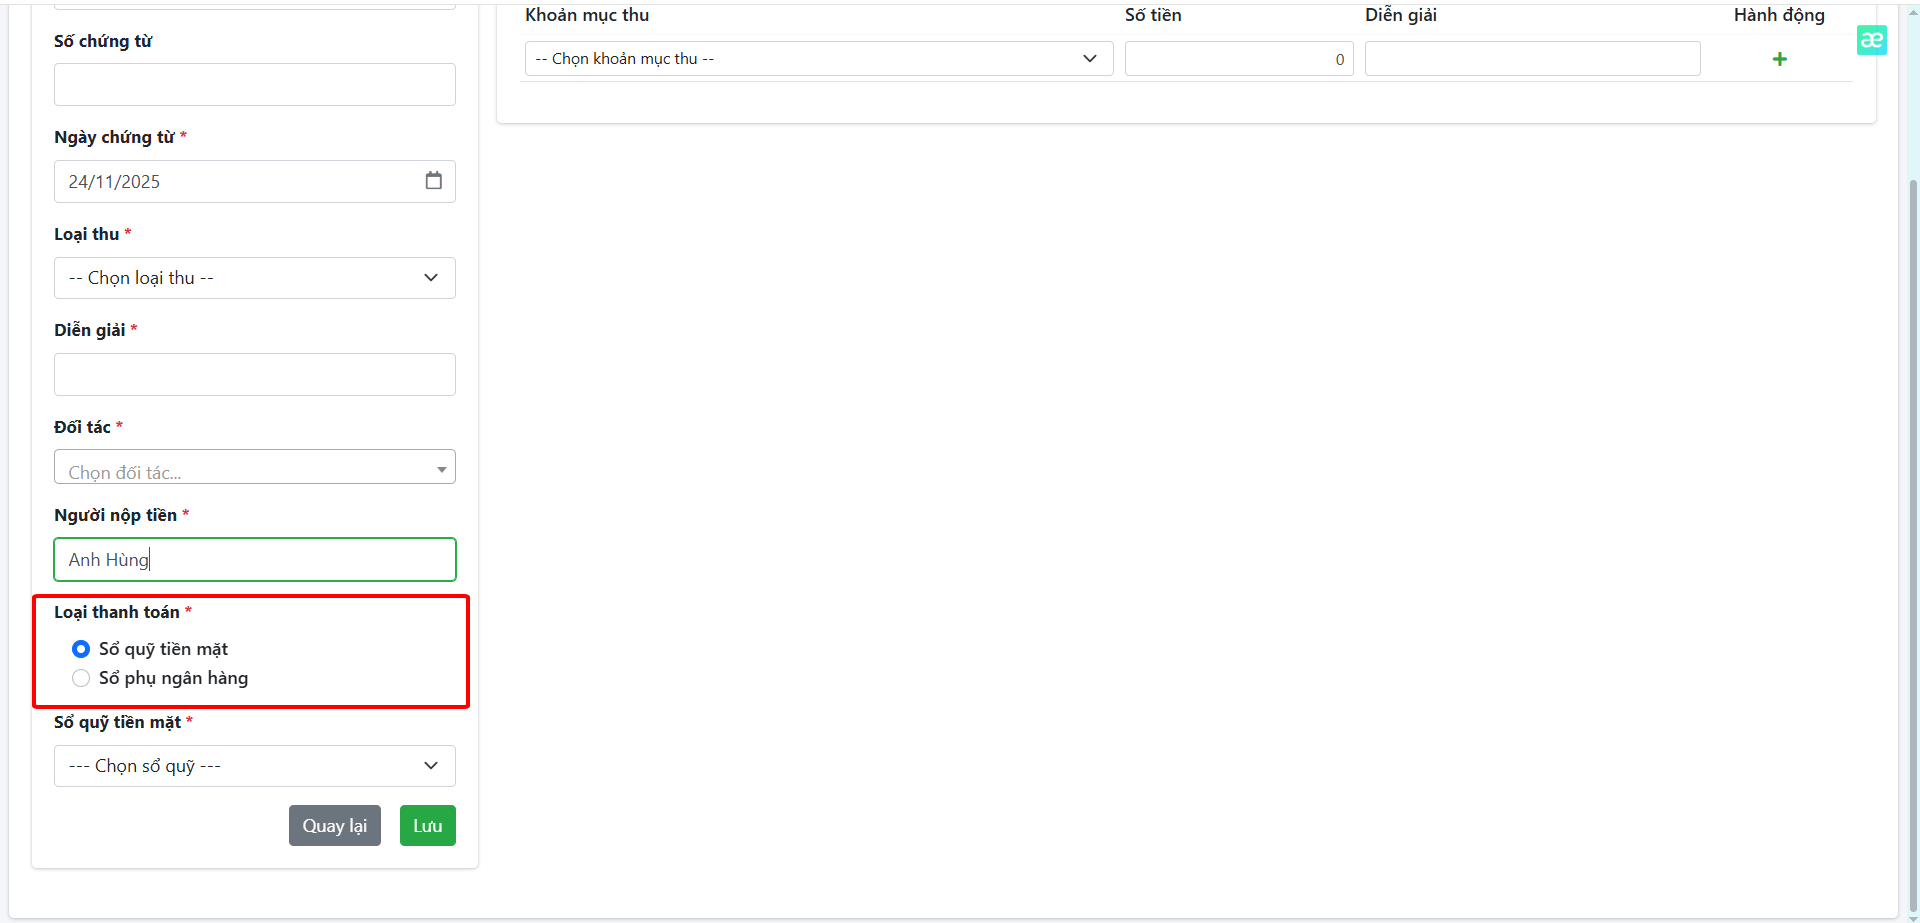This screenshot has height=923, width=1920.
Task: Click the green plus add-row icon
Action: (1779, 59)
